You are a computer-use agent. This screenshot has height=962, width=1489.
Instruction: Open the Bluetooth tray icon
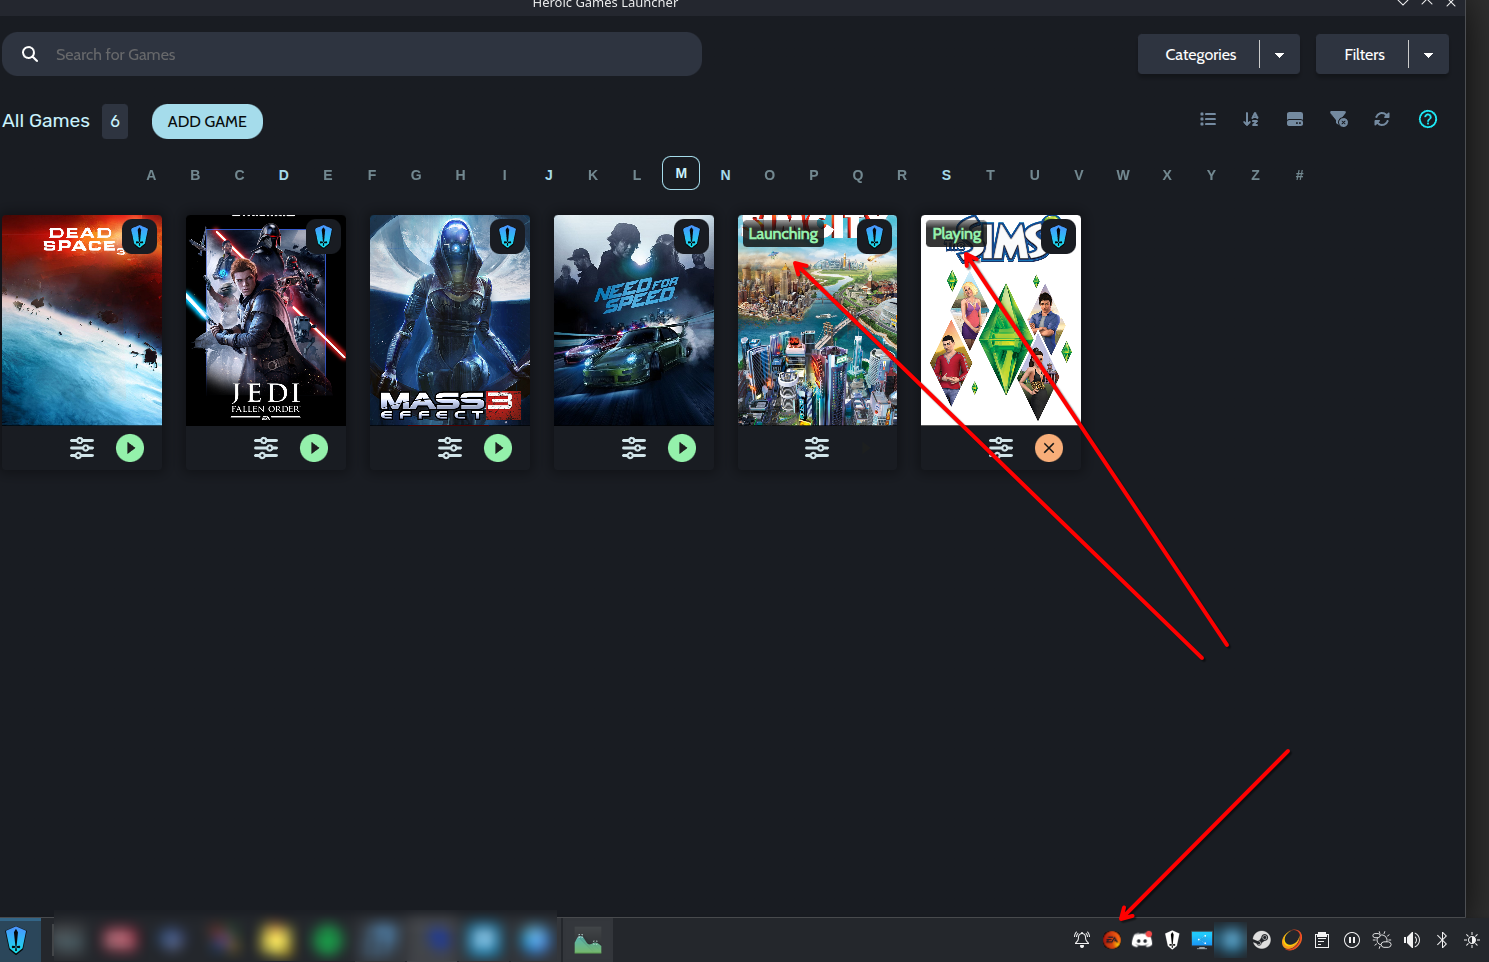click(x=1442, y=940)
